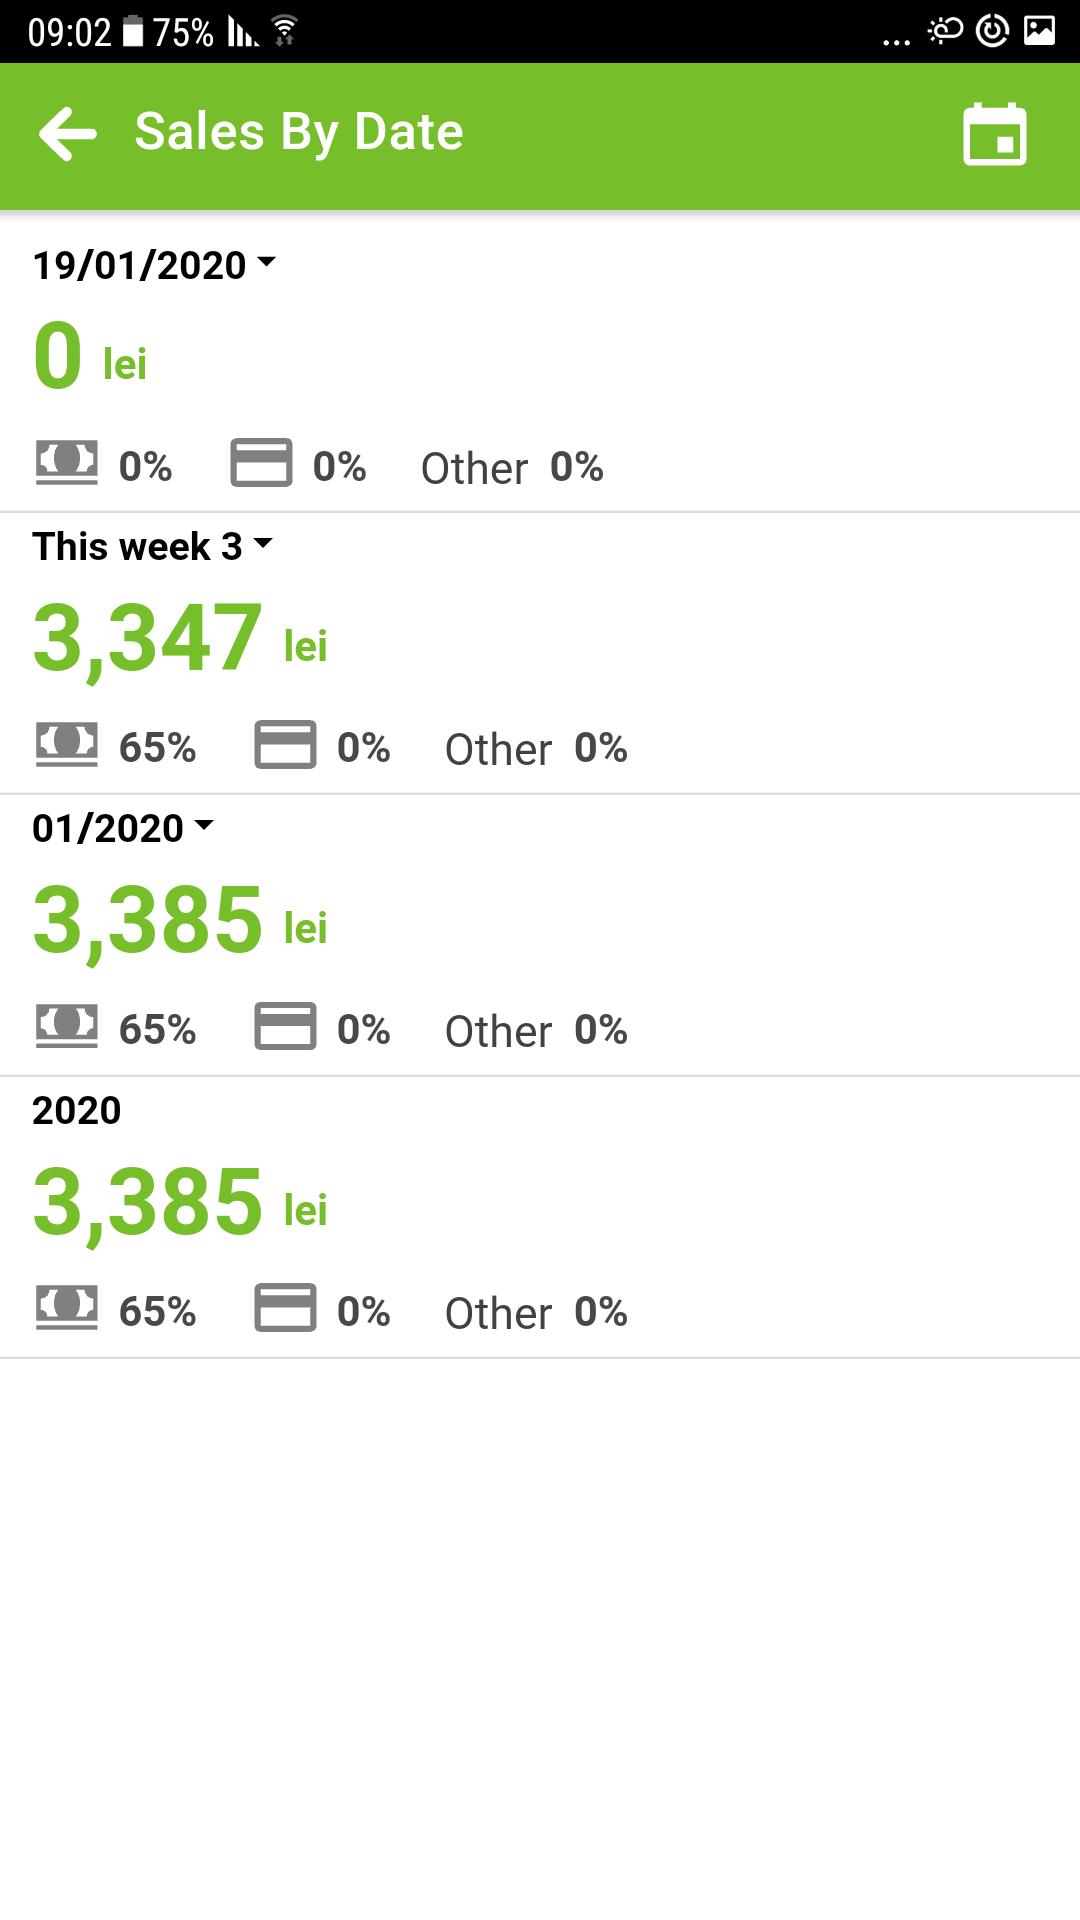Image resolution: width=1080 pixels, height=1920 pixels.
Task: Open the 3,347 lei weekly sales total
Action: click(180, 639)
